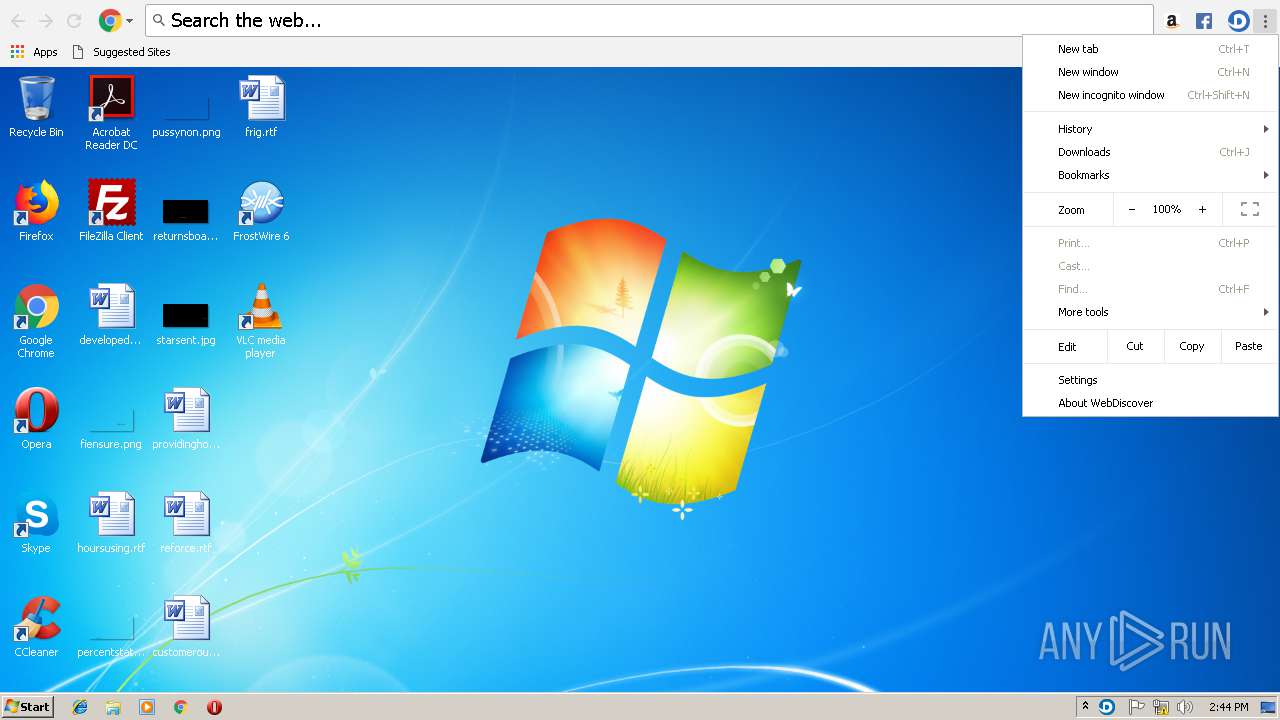Select the percentstat... file icon
The image size is (1280, 720).
coord(111,634)
